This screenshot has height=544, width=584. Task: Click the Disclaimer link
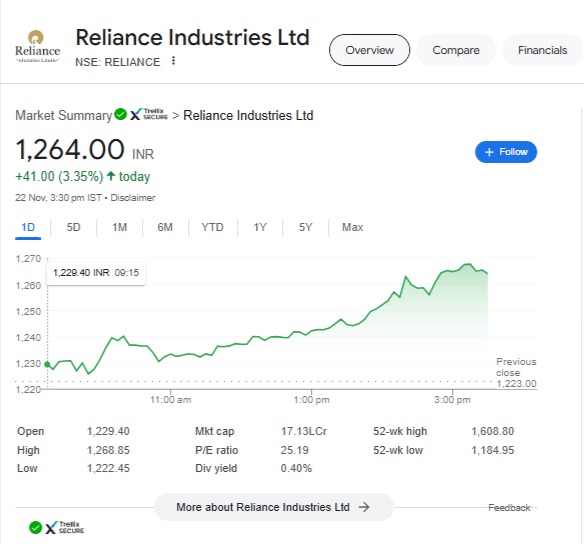133,198
